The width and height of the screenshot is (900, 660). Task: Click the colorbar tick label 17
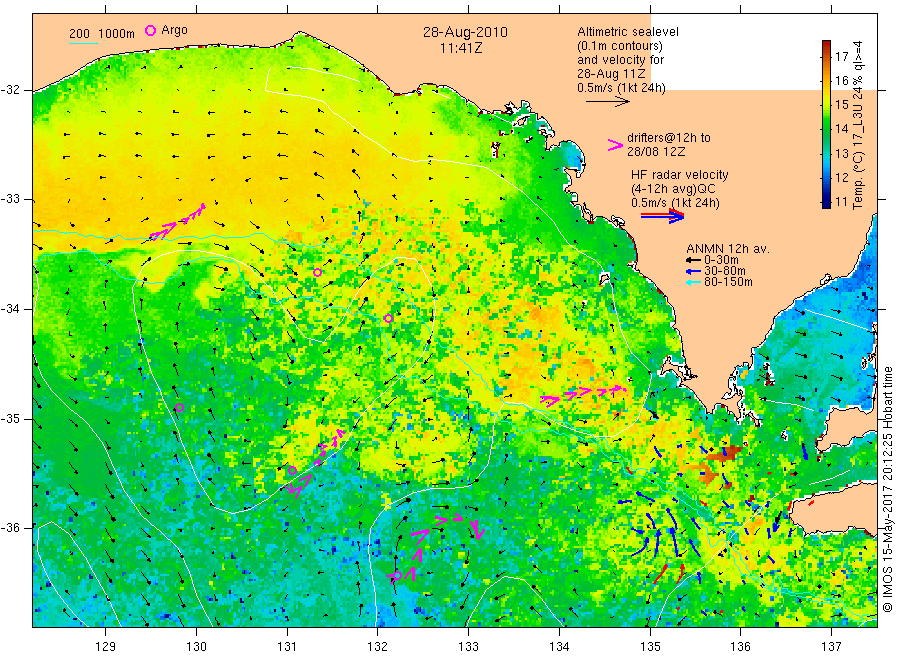point(841,56)
